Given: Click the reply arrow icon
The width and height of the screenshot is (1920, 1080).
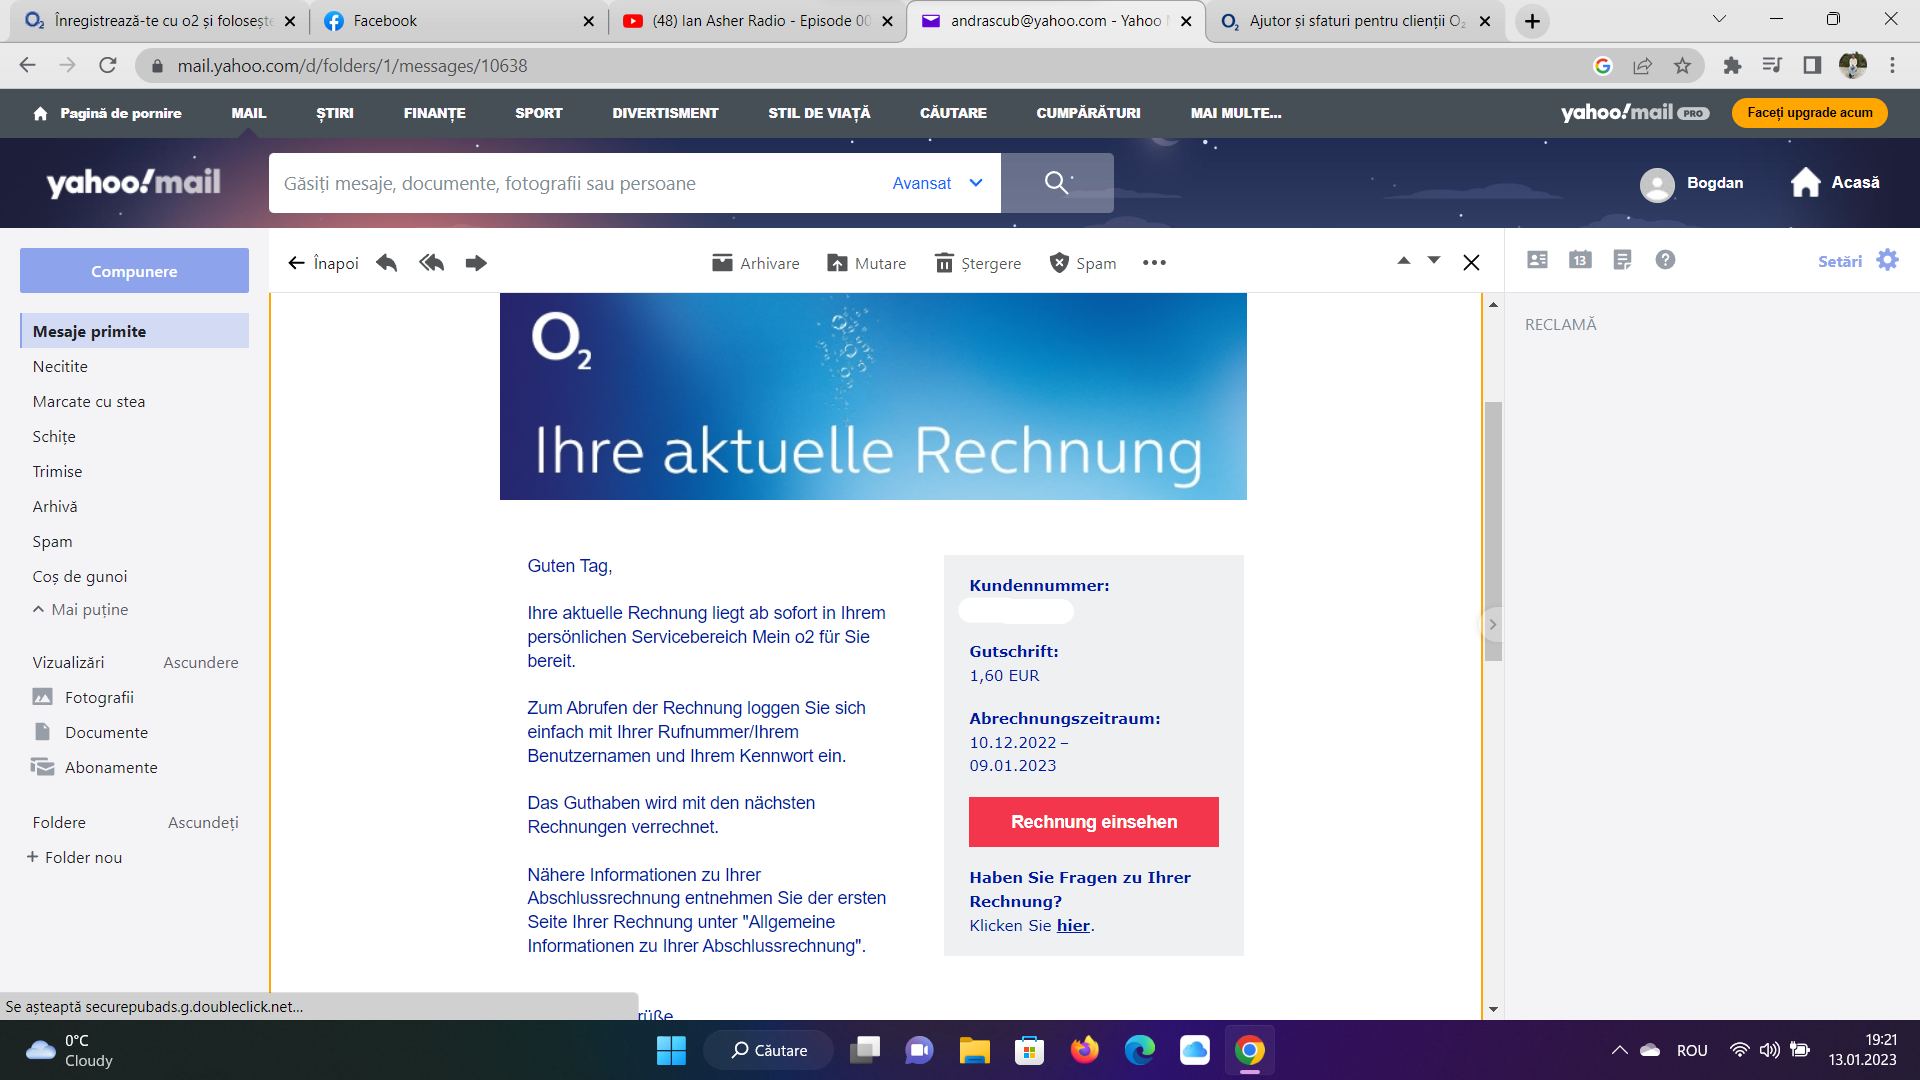Looking at the screenshot, I should [x=387, y=263].
